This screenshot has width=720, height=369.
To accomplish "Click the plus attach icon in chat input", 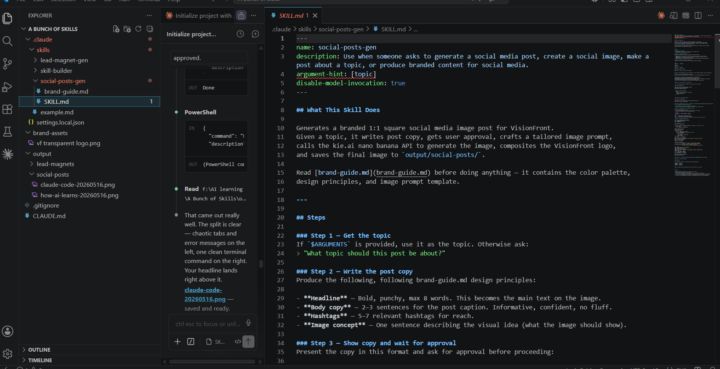I will click(x=177, y=341).
